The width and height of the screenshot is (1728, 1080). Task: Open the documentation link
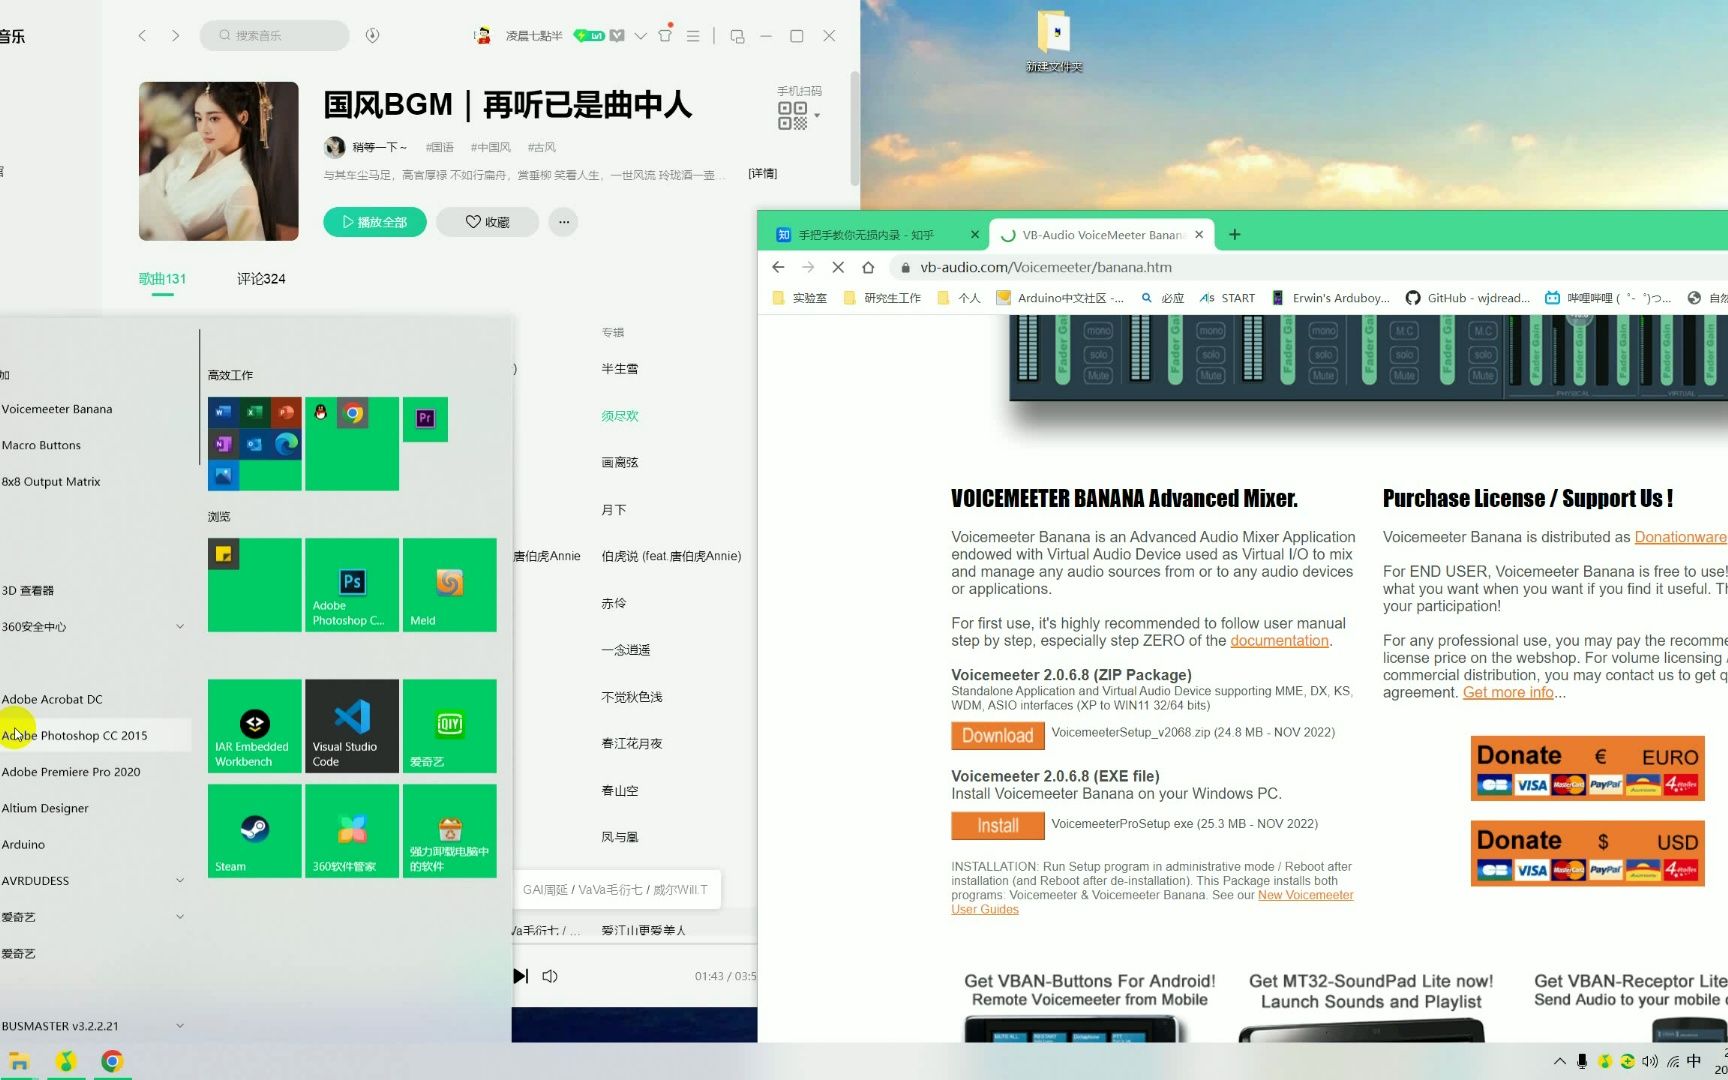(1279, 641)
